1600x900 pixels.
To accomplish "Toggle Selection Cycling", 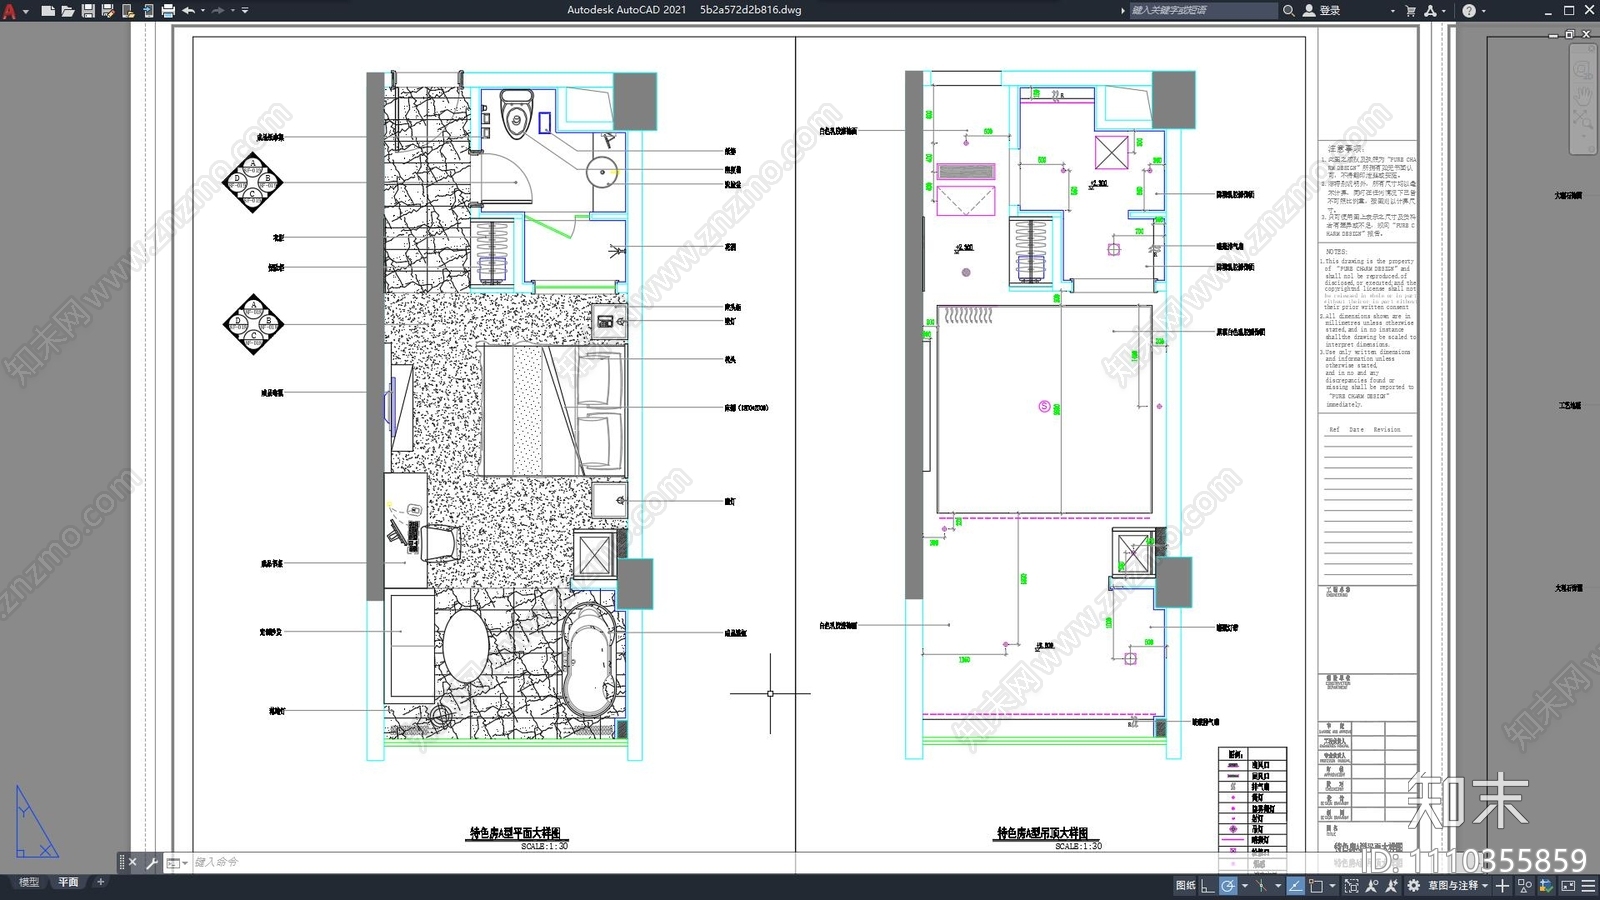I will 1352,885.
